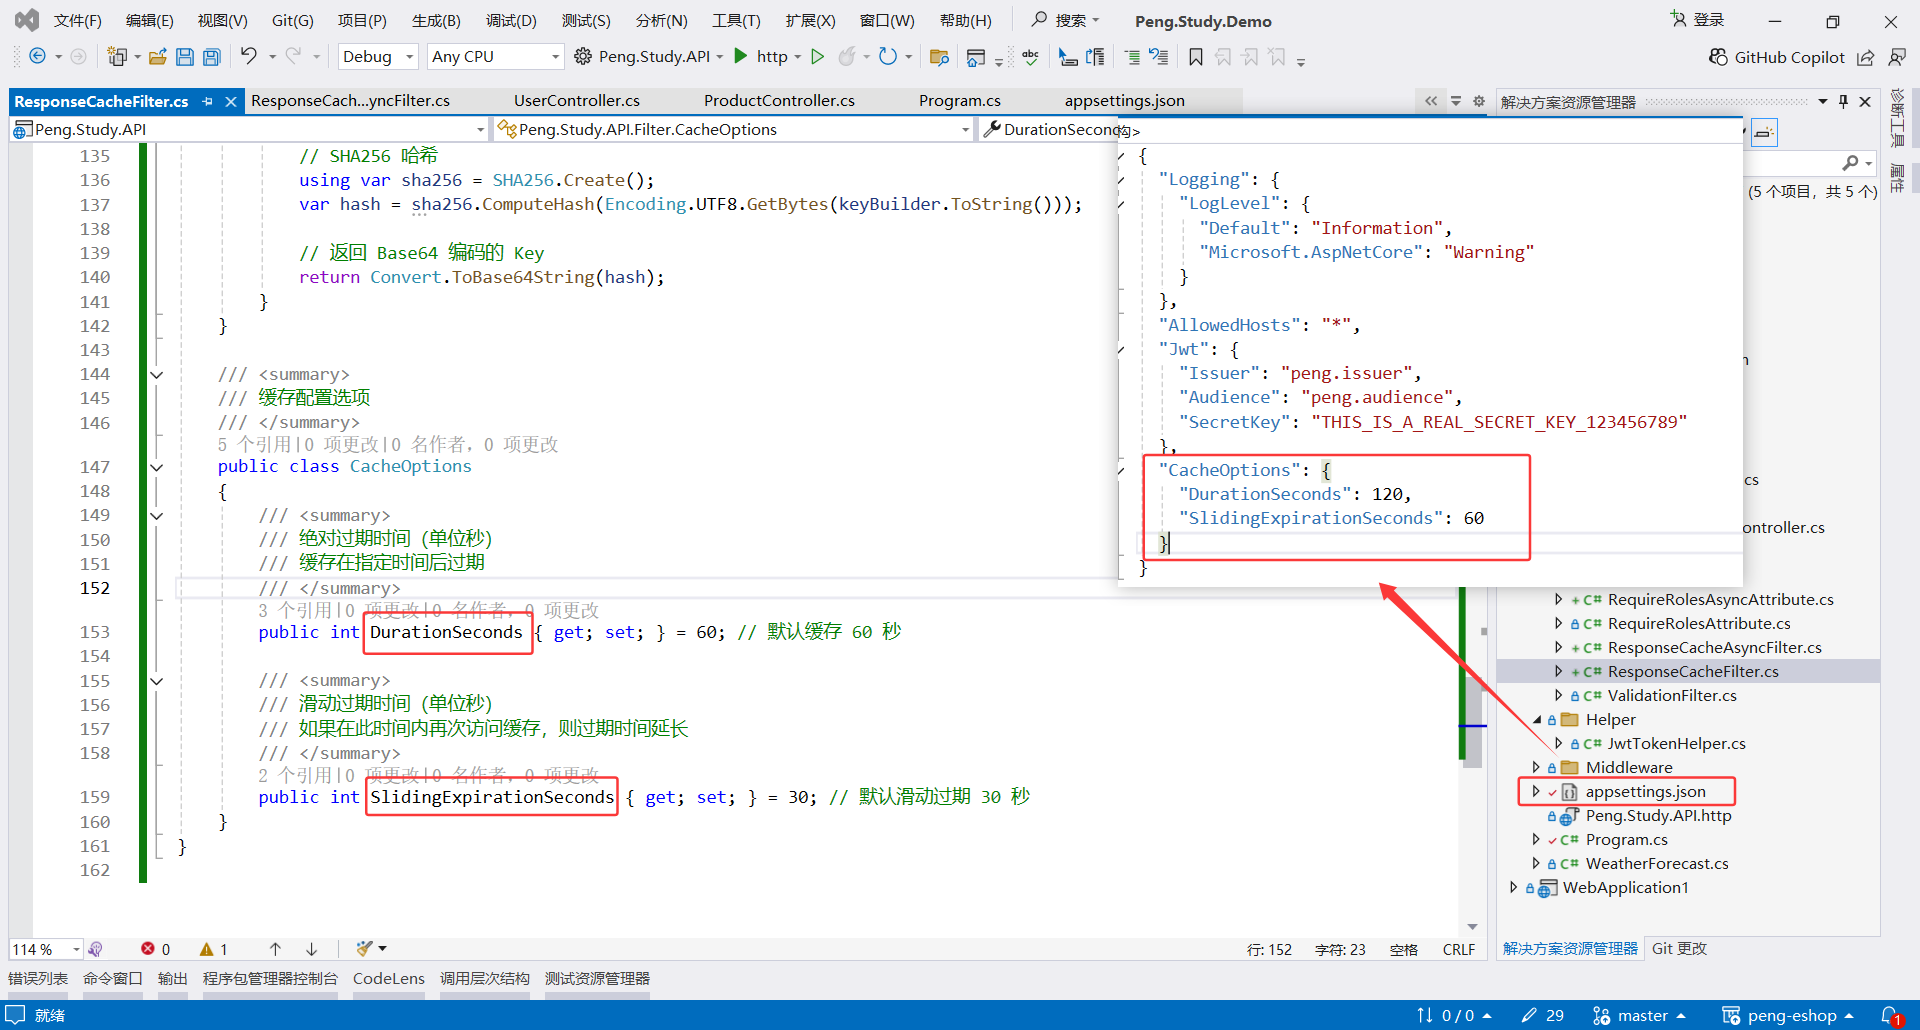Screen dimensions: 1920x1030
Task: Click the comment selected lines icon
Action: click(1132, 57)
